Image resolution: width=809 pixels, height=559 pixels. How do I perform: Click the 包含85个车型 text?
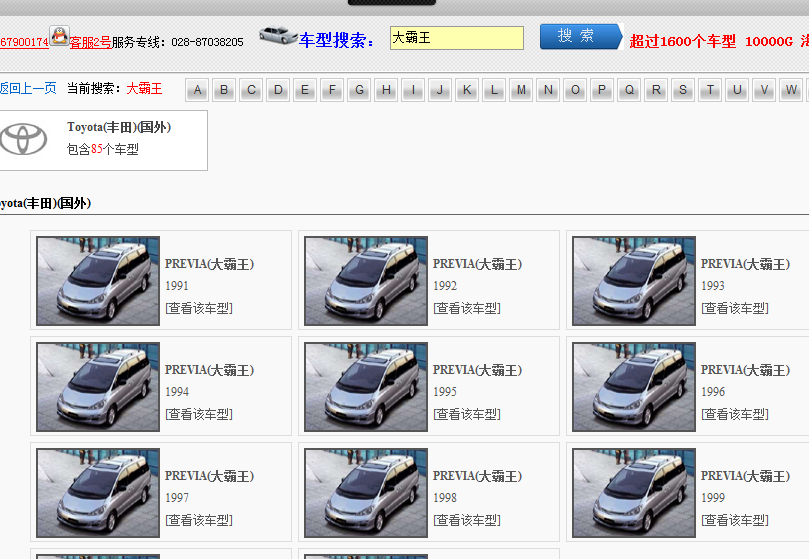click(103, 149)
